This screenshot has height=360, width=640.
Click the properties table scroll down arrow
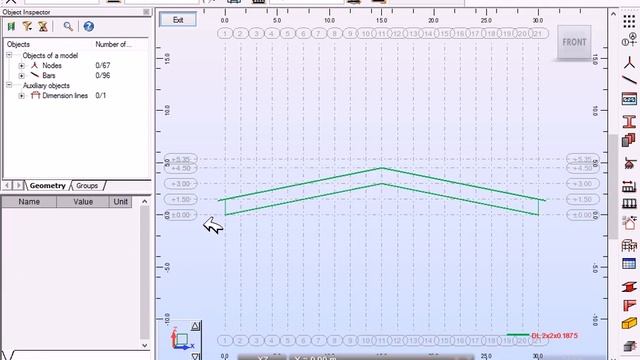(x=144, y=345)
